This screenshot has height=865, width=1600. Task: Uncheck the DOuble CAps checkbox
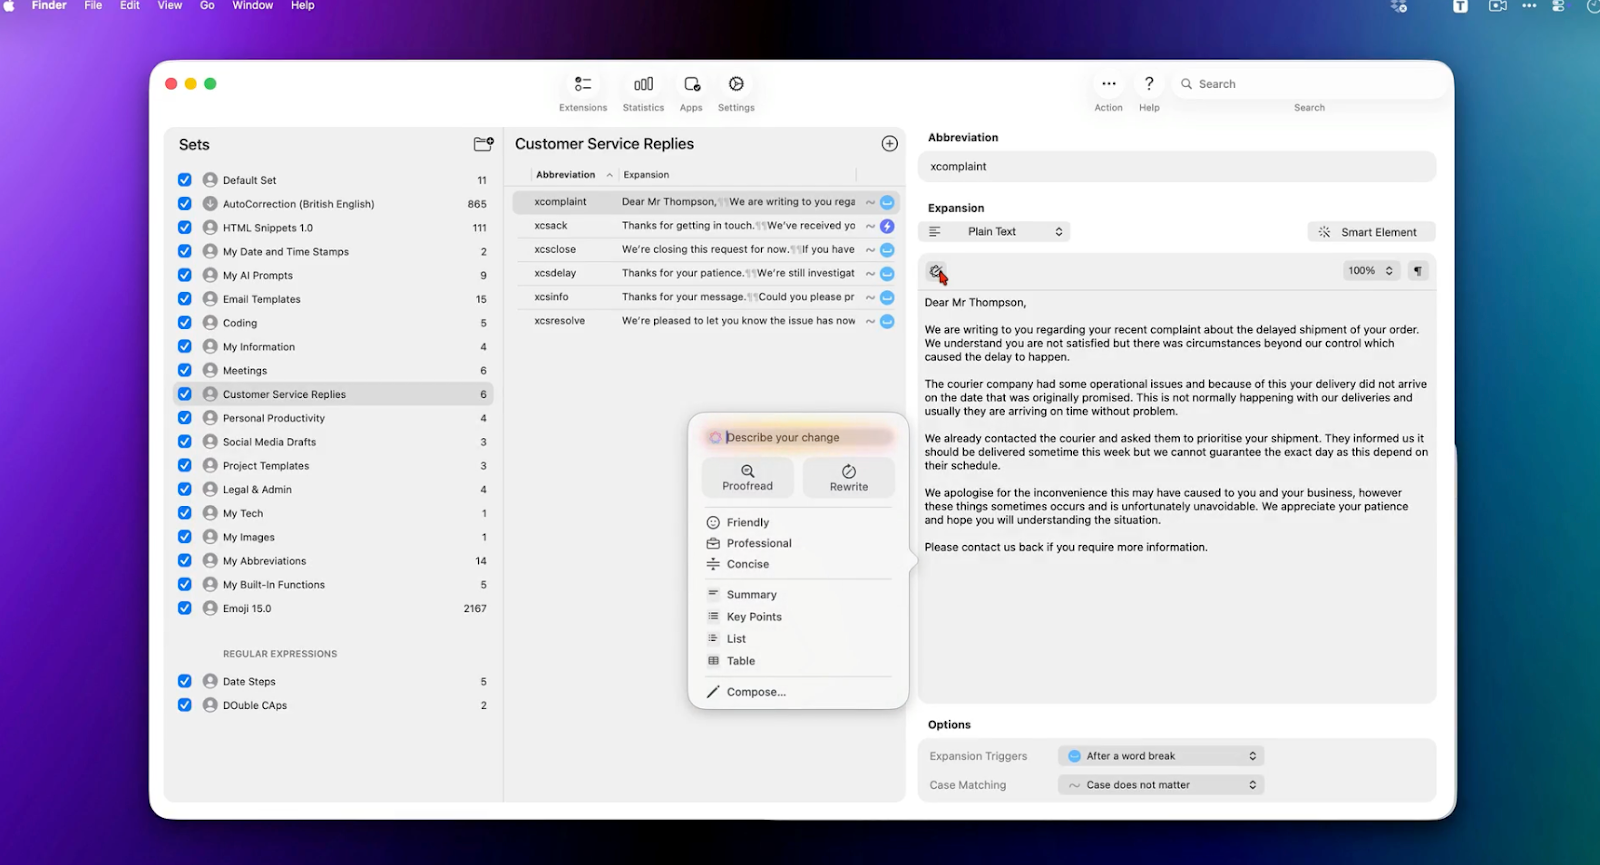click(185, 705)
